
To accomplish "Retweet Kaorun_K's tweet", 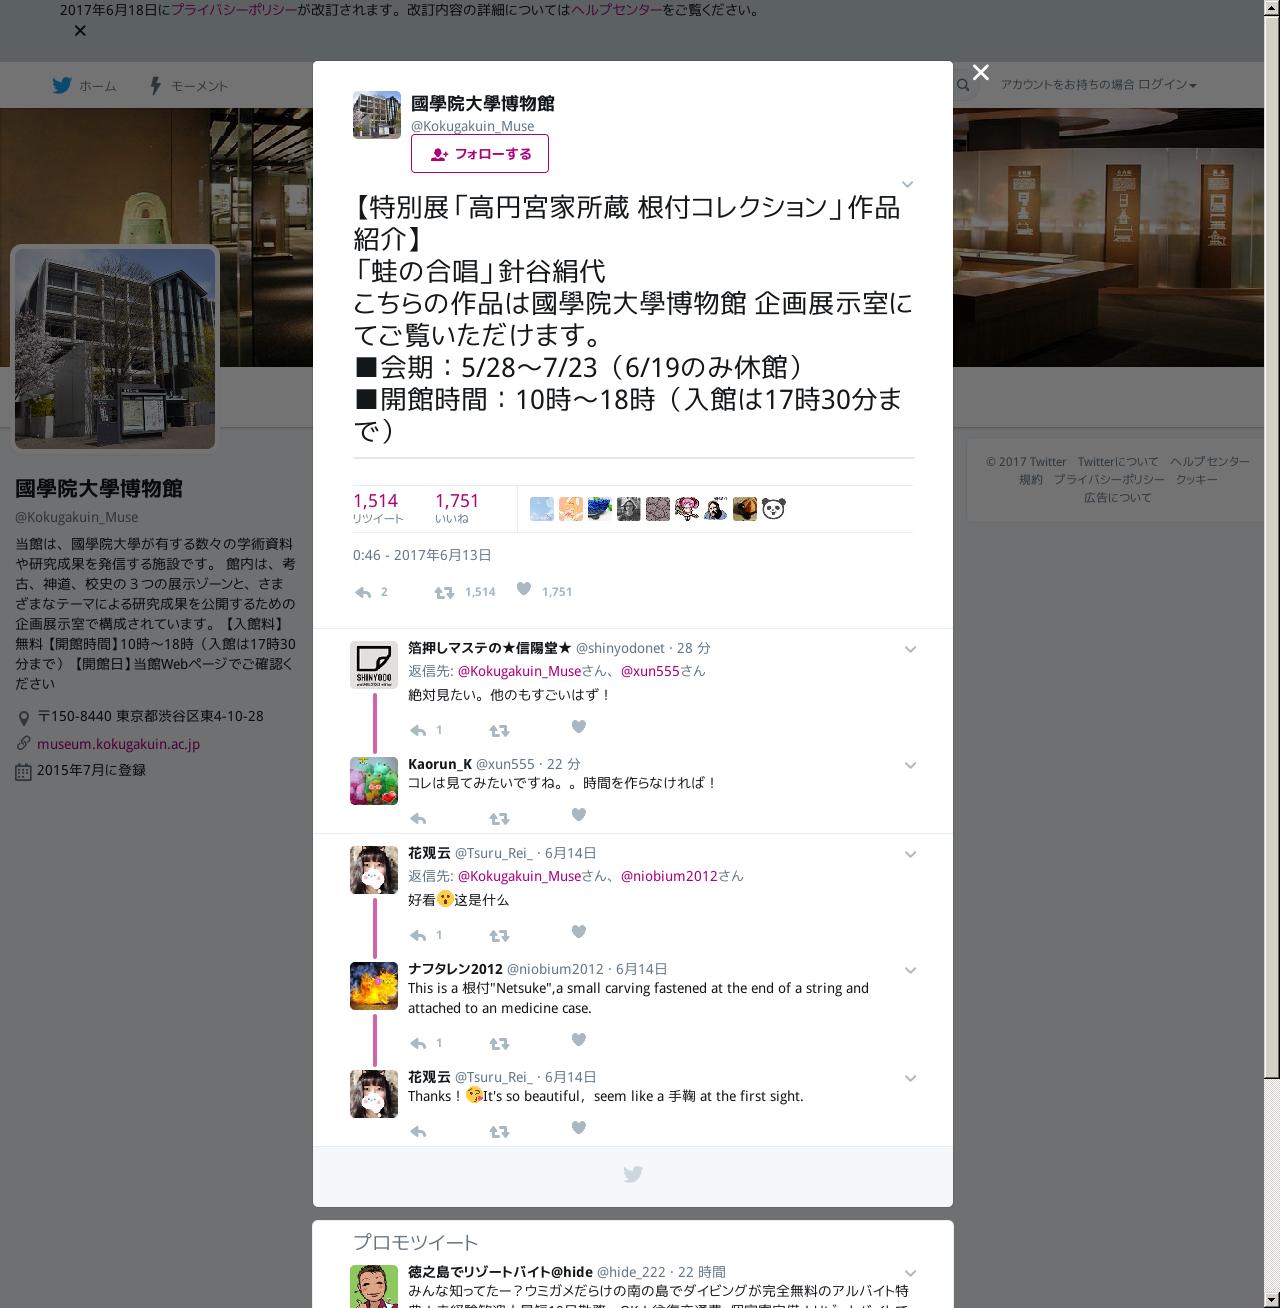I will pos(499,819).
